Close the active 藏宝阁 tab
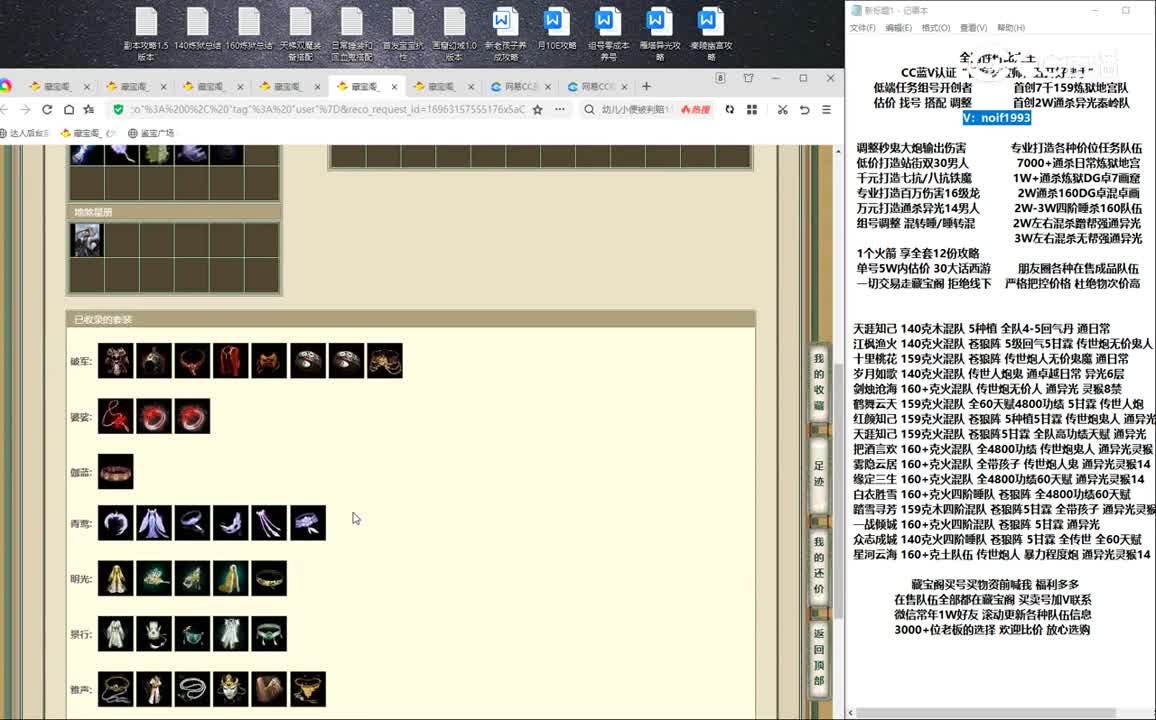 pos(394,86)
